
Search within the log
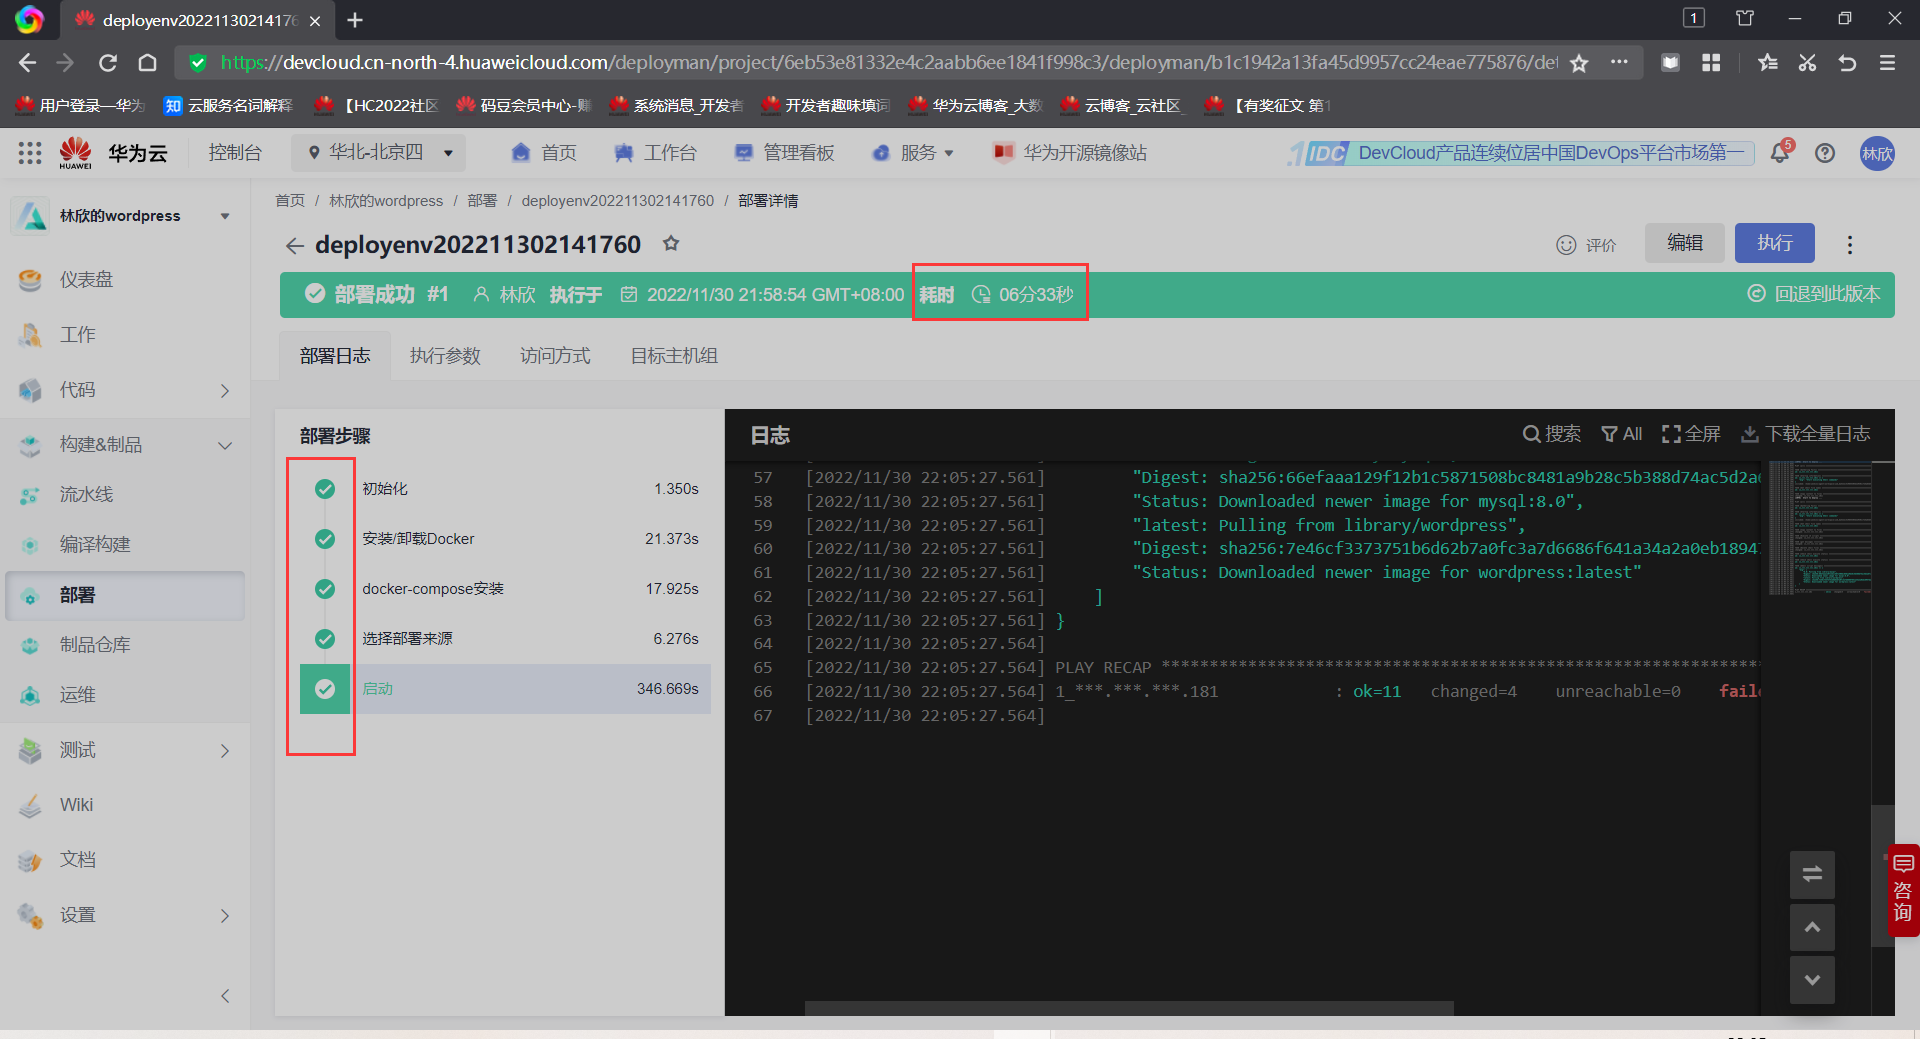coord(1552,434)
